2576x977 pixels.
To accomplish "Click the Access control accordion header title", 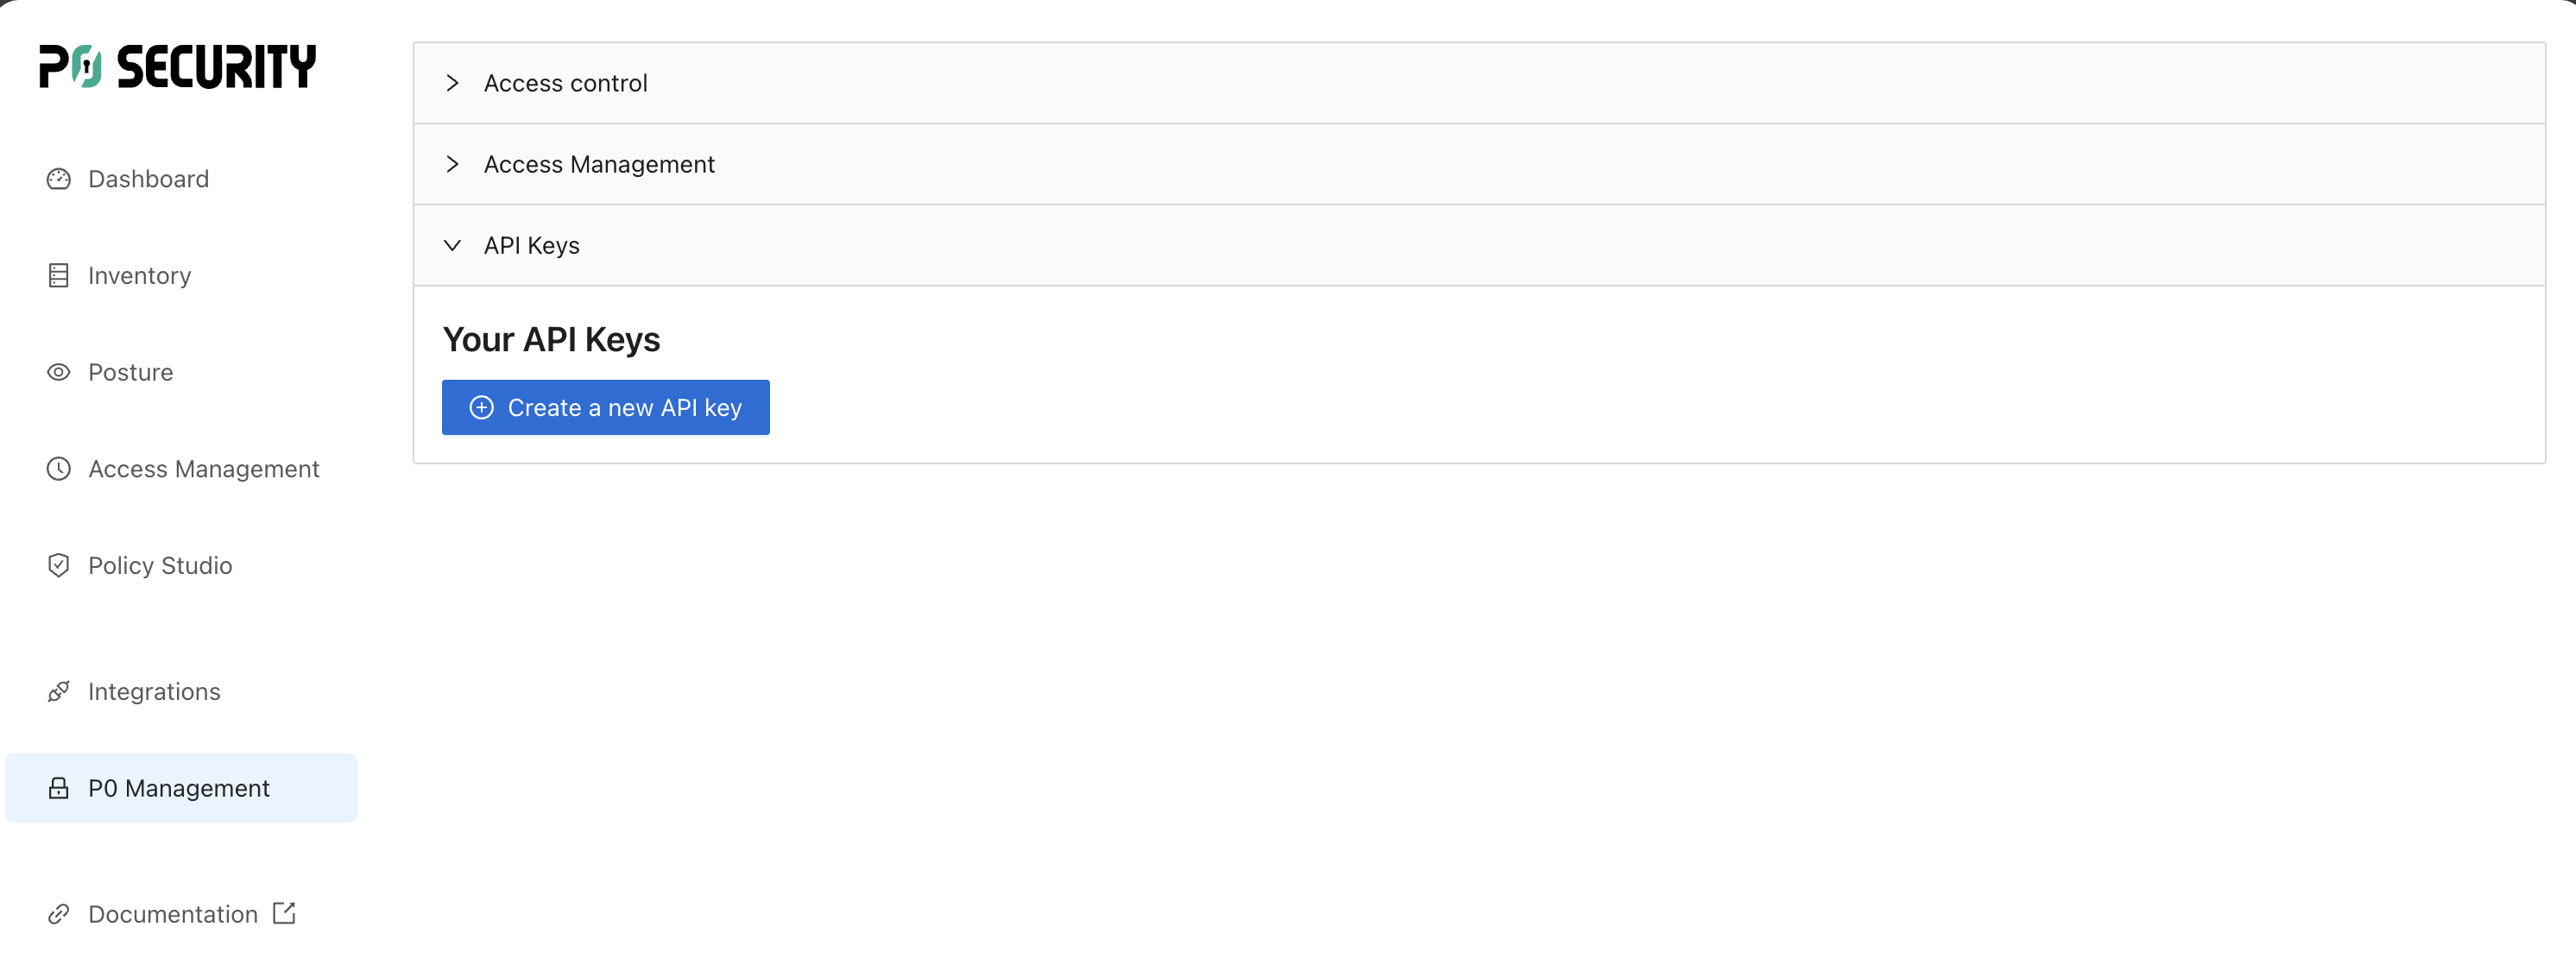I will (x=565, y=83).
